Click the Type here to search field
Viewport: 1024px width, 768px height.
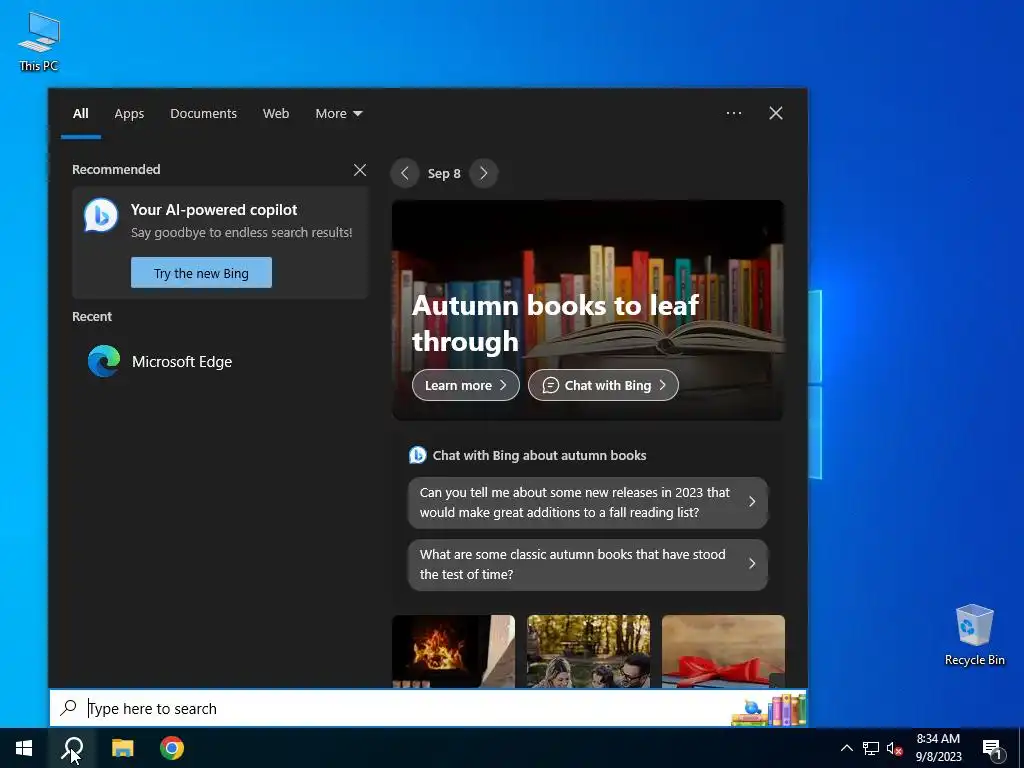pyautogui.click(x=428, y=708)
